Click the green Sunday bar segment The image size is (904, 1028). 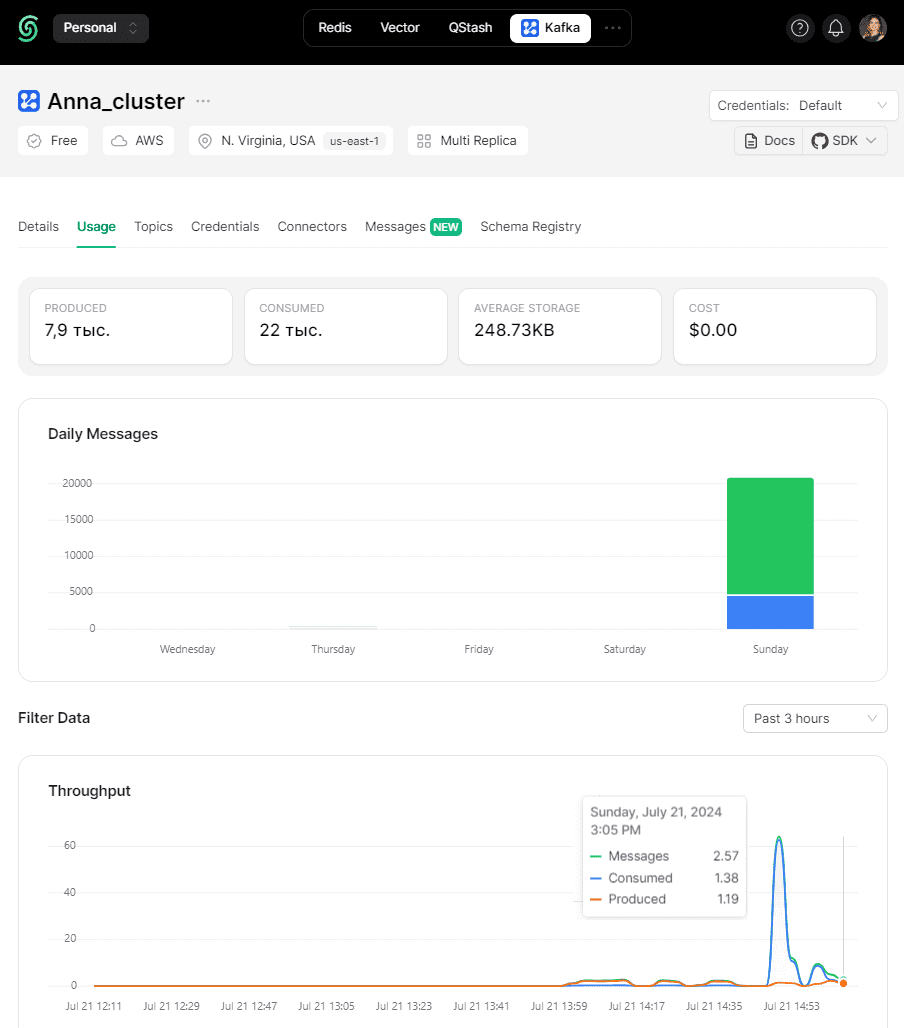point(770,536)
